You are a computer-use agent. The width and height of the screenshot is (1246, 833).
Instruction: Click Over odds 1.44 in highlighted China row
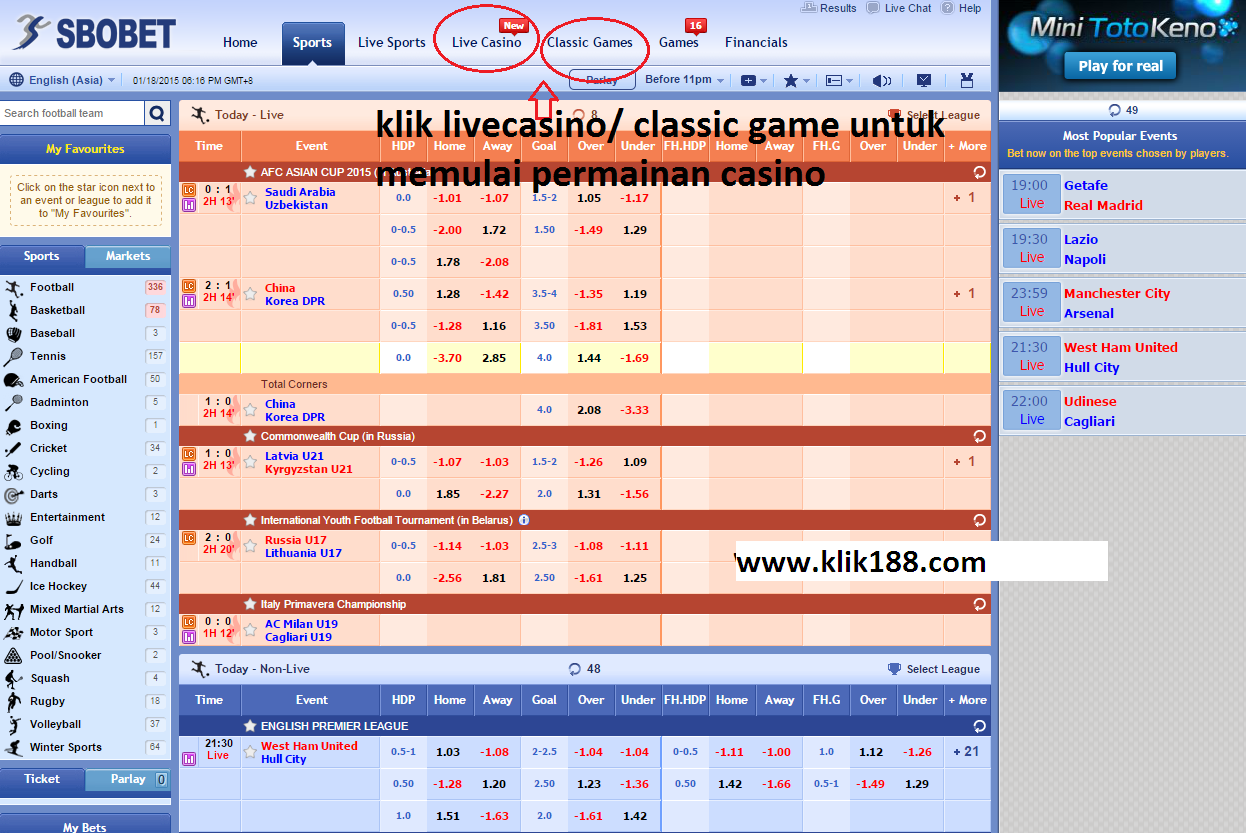[x=591, y=358]
